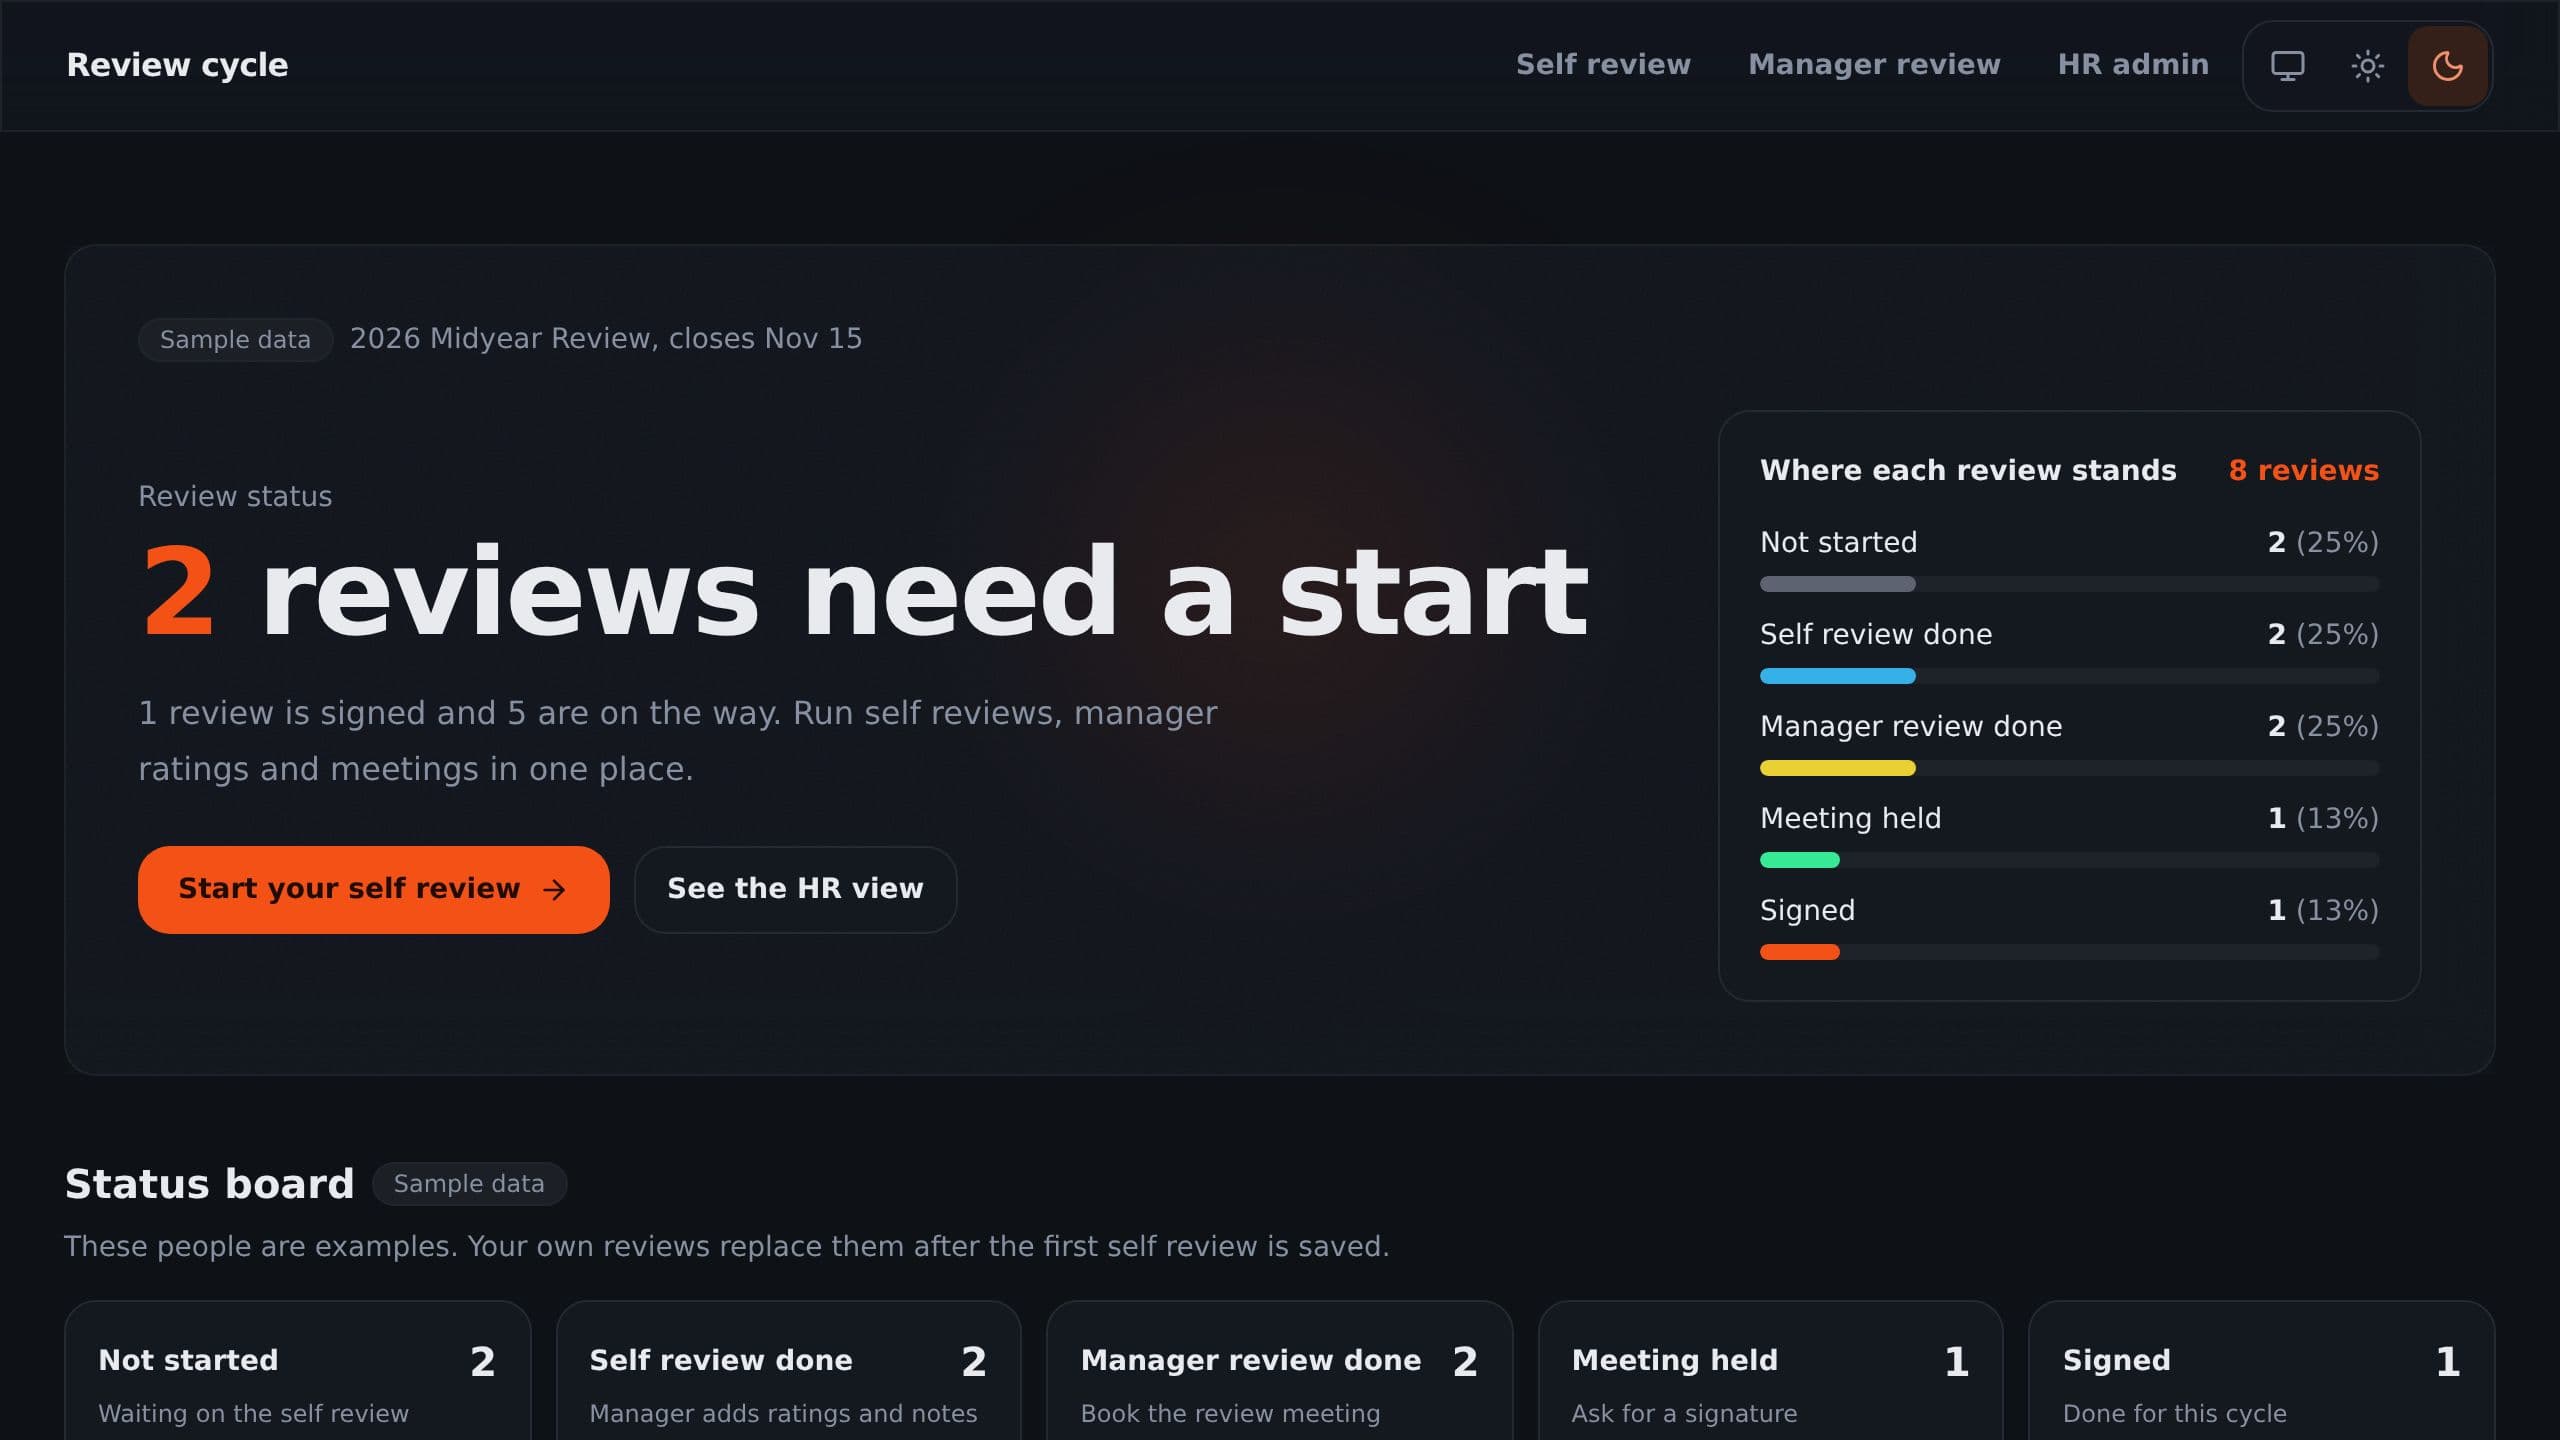Click the Meeting held green bar

1800,860
